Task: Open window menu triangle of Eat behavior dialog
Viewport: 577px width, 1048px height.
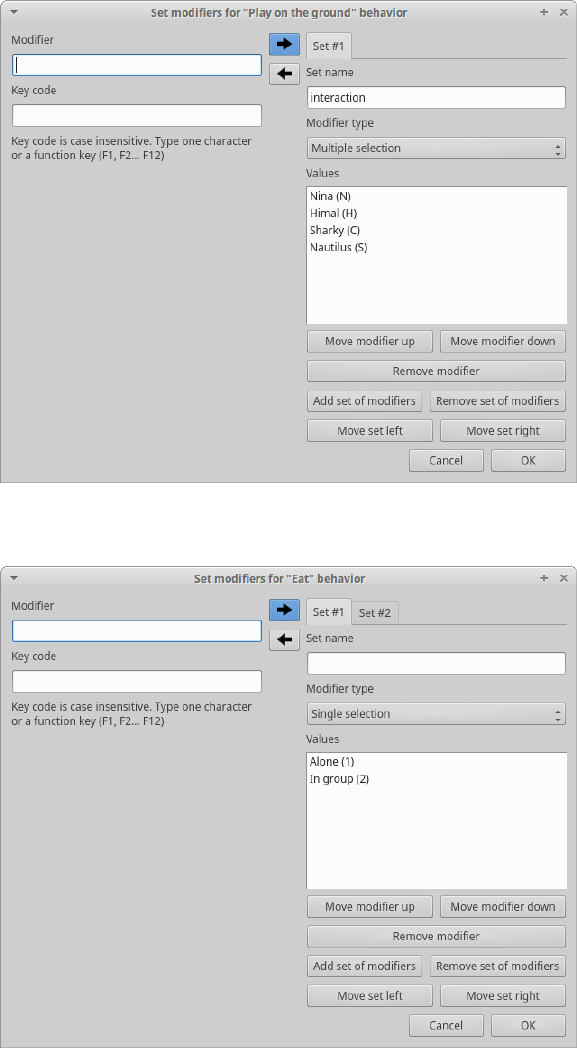Action: 13,578
